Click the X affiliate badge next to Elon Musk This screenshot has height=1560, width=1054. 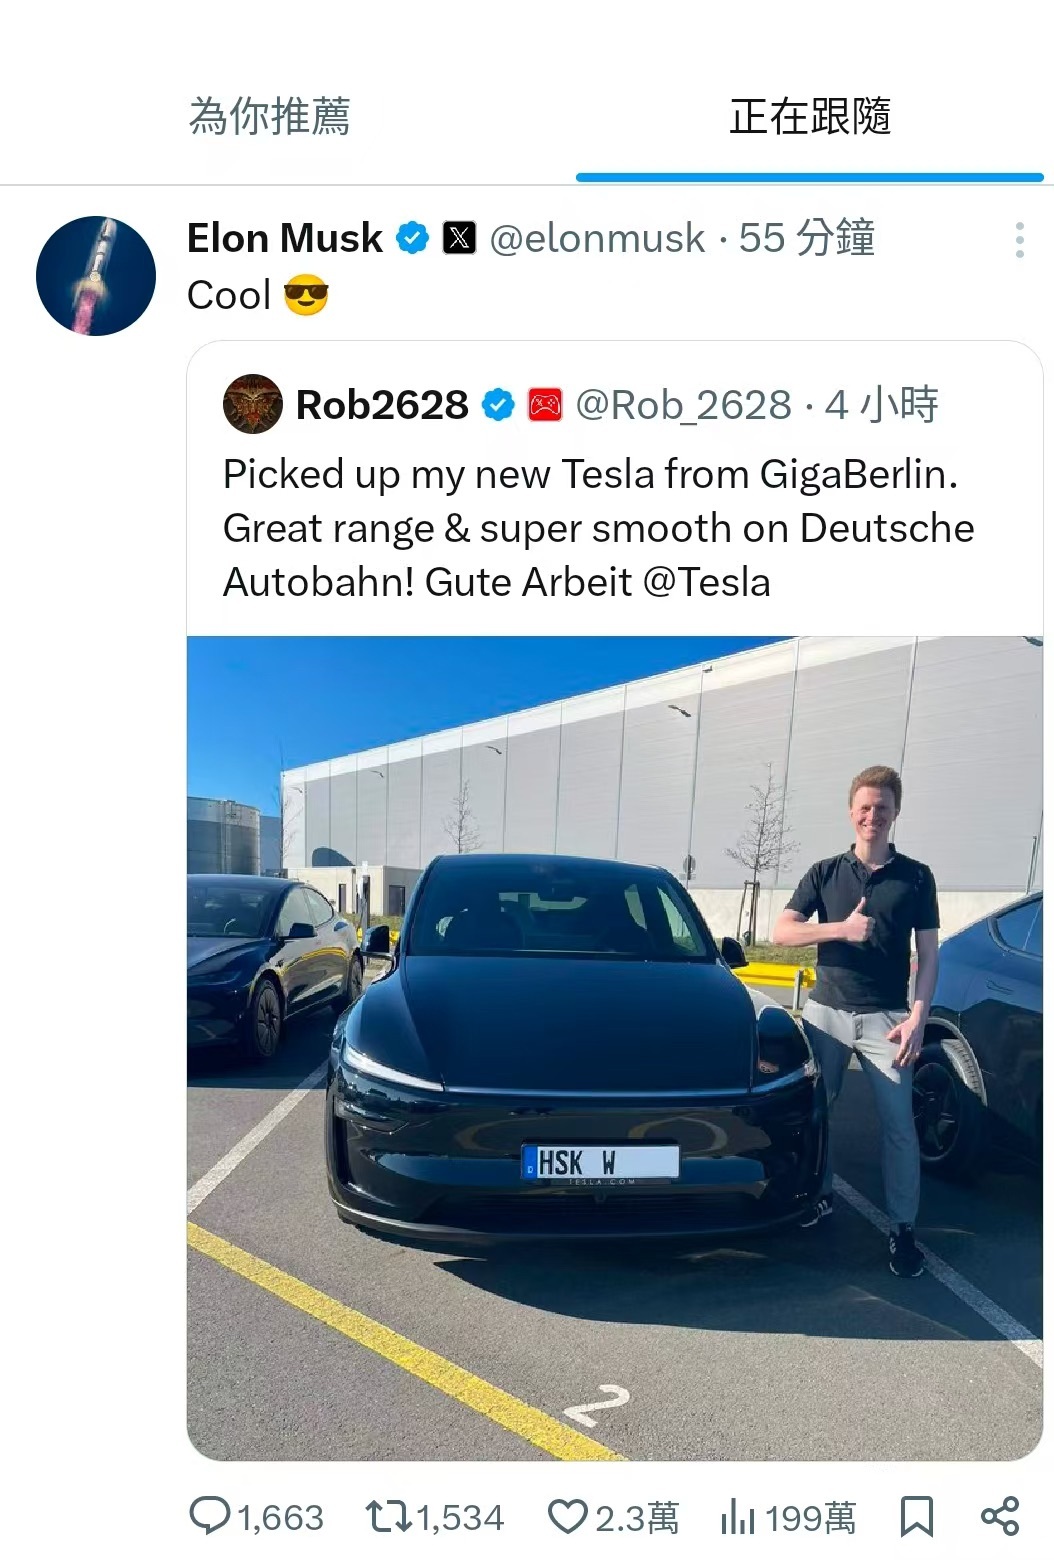click(x=459, y=238)
